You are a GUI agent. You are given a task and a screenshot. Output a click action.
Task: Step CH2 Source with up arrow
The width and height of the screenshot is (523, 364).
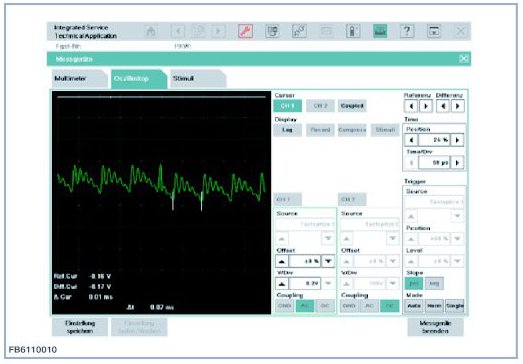click(x=347, y=239)
